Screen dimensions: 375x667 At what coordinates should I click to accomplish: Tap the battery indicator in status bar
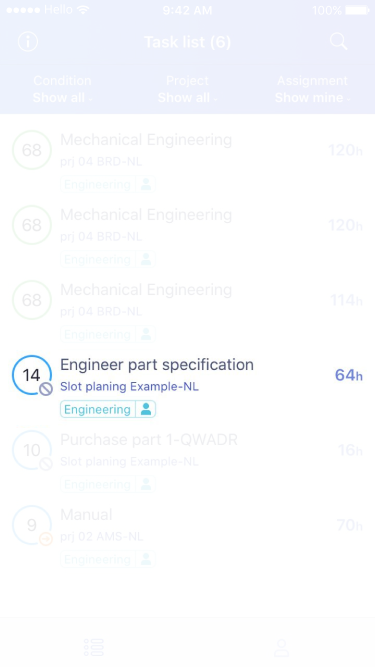pos(357,10)
